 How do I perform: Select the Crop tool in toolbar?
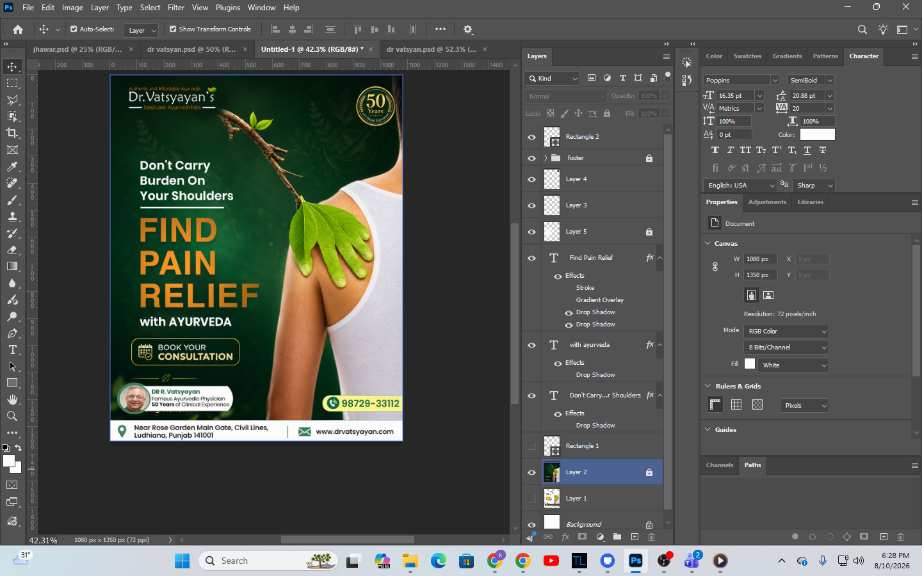tap(12, 133)
